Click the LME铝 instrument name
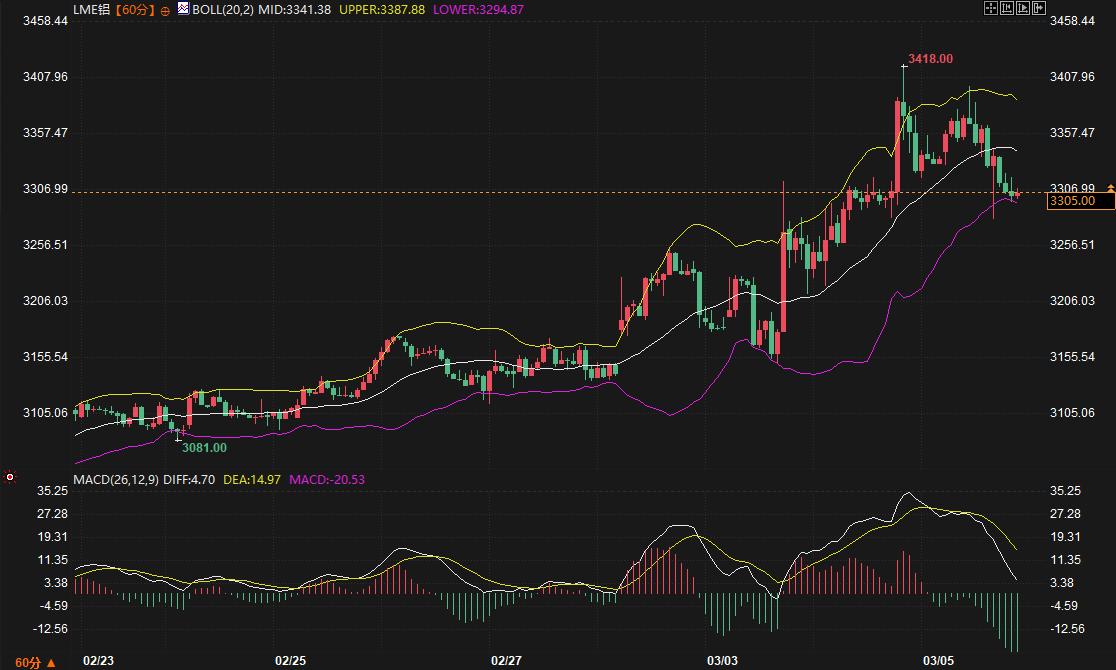 pyautogui.click(x=92, y=9)
